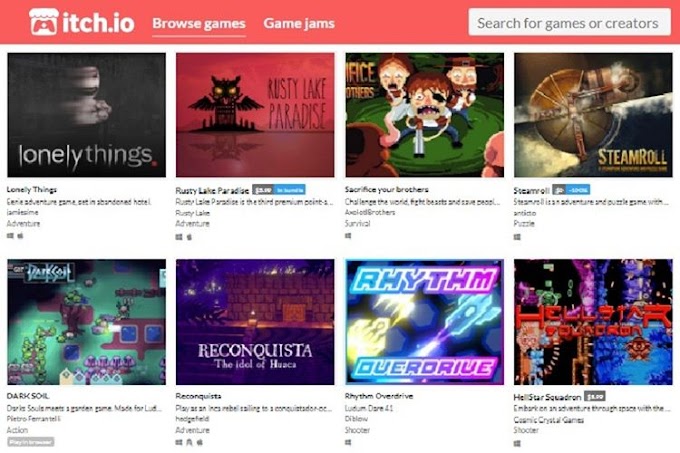Open the Steamroll game thumbnail

(x=593, y=115)
